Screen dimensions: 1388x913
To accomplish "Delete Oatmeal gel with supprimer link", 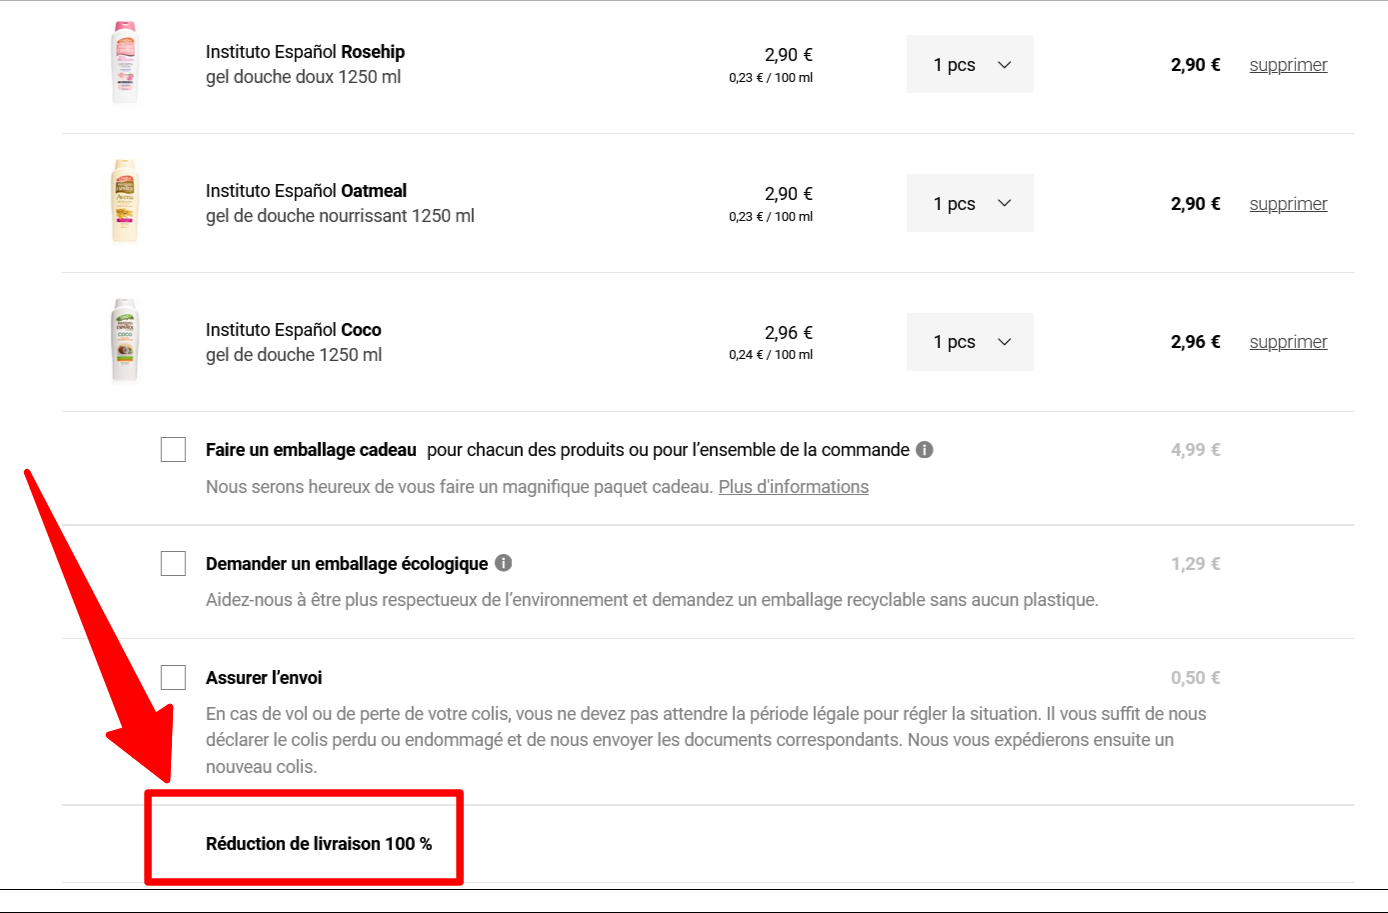I will click(x=1288, y=204).
